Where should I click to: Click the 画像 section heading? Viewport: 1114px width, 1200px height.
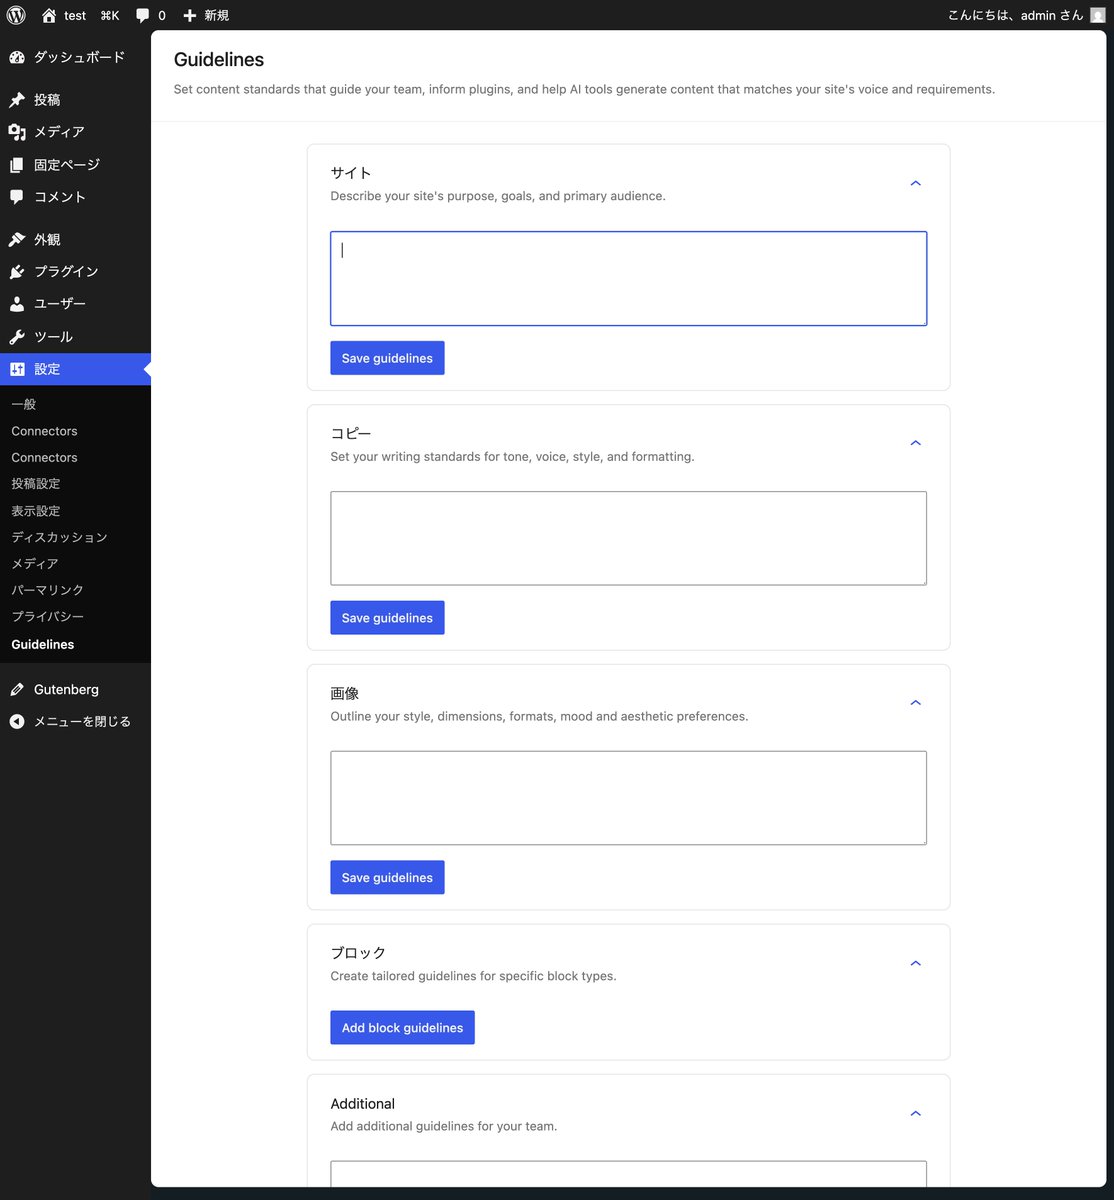click(345, 693)
